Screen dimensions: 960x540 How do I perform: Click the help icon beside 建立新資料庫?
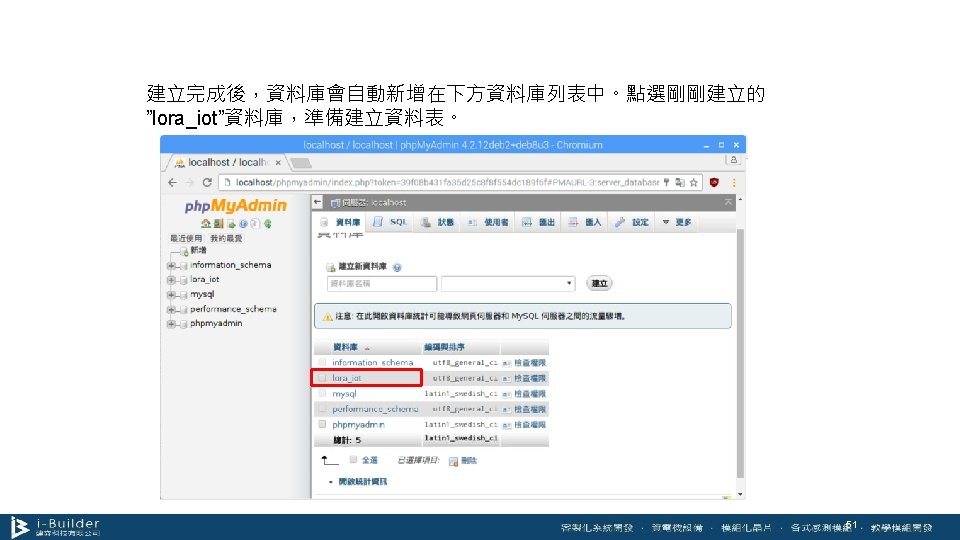click(x=397, y=268)
